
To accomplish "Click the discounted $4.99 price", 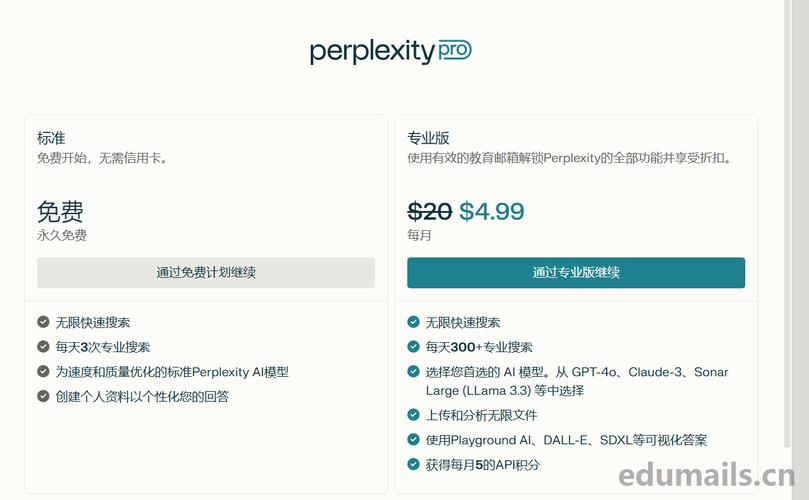I will tap(492, 211).
